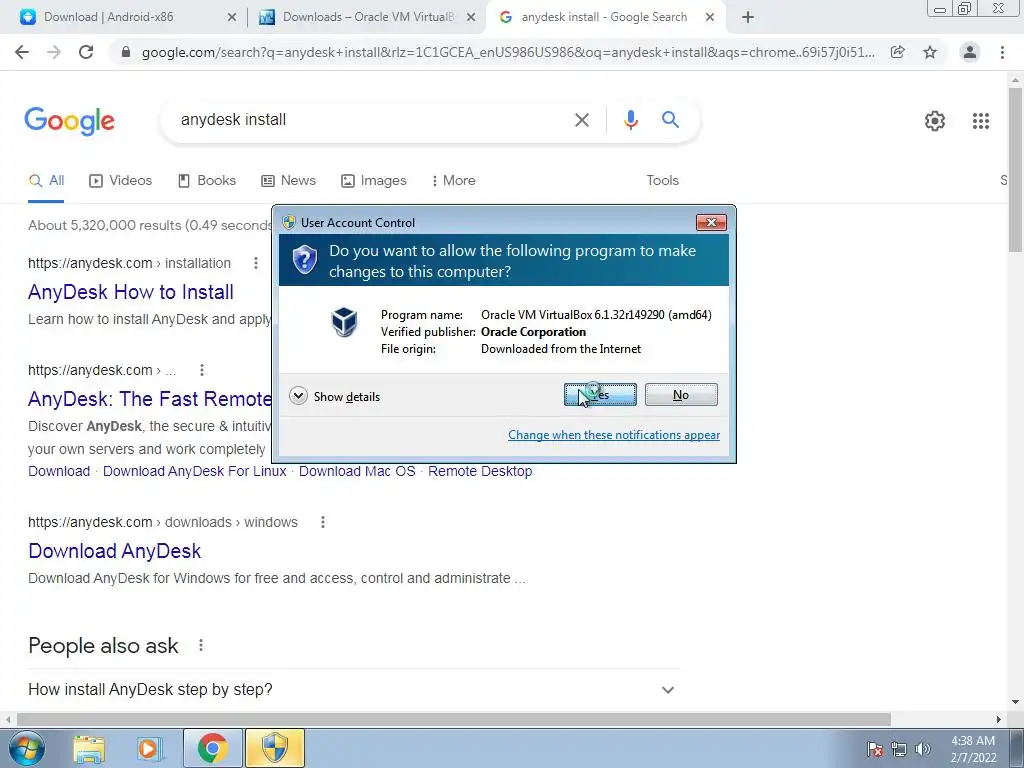Switch to Videos results

point(121,180)
